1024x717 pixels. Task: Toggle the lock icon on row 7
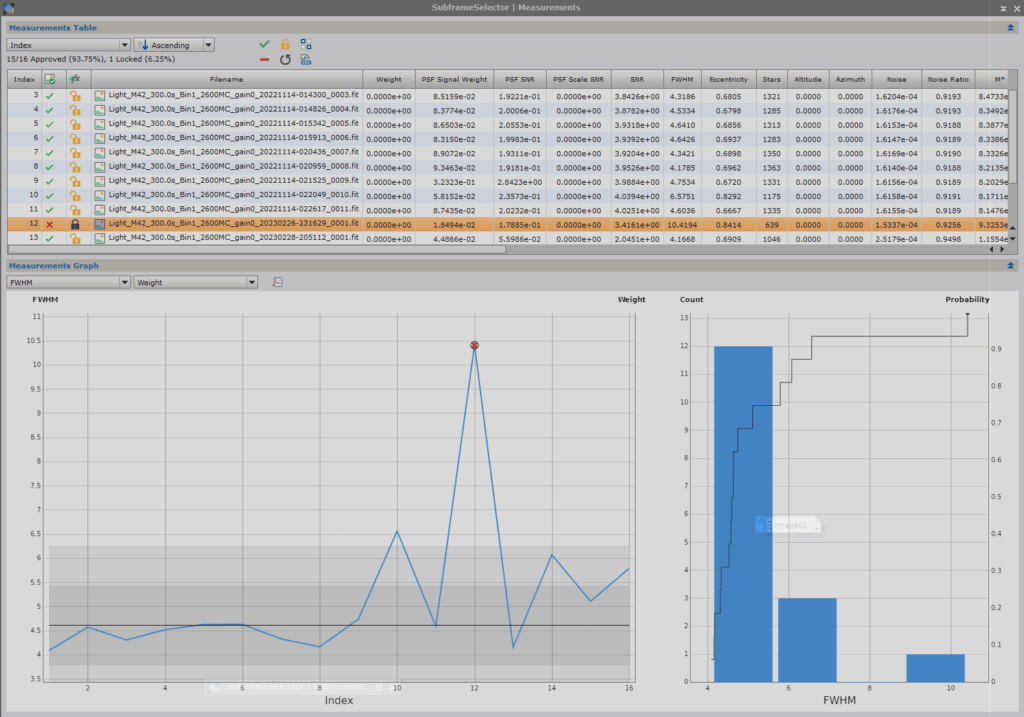pos(74,152)
